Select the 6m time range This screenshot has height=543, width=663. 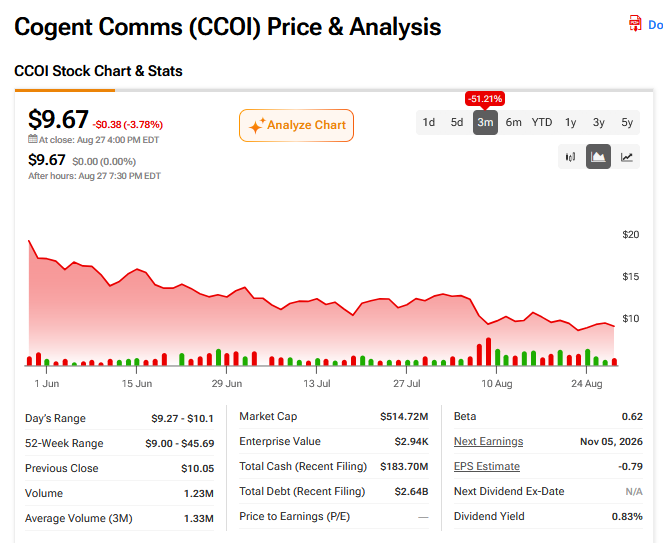[513, 123]
